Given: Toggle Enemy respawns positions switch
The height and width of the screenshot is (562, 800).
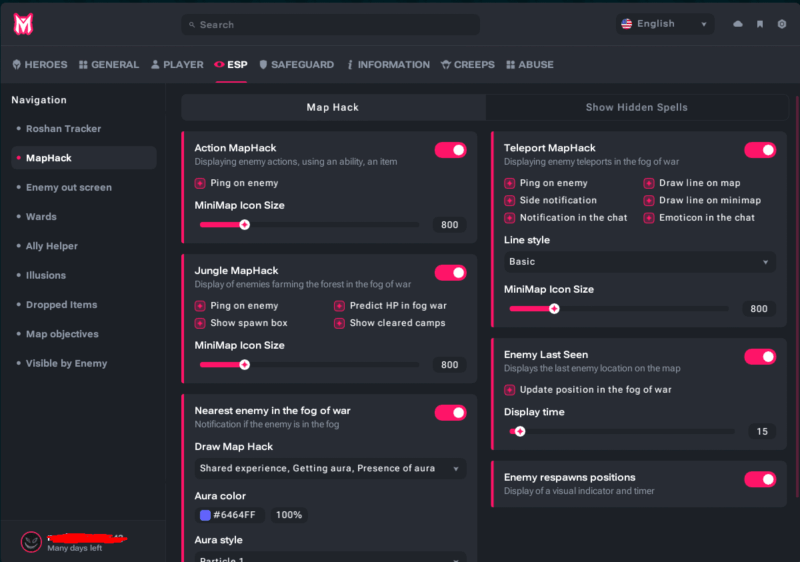Looking at the screenshot, I should click(x=760, y=479).
